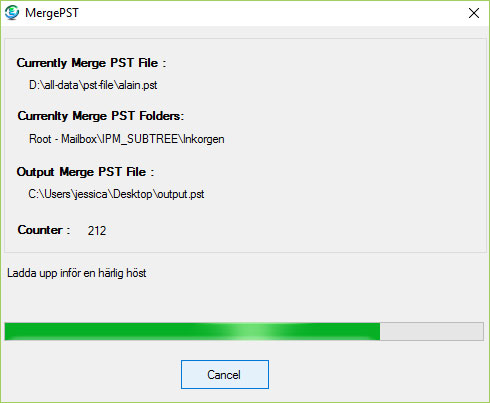Click the Counter value 212
The width and height of the screenshot is (490, 403).
[x=97, y=231]
